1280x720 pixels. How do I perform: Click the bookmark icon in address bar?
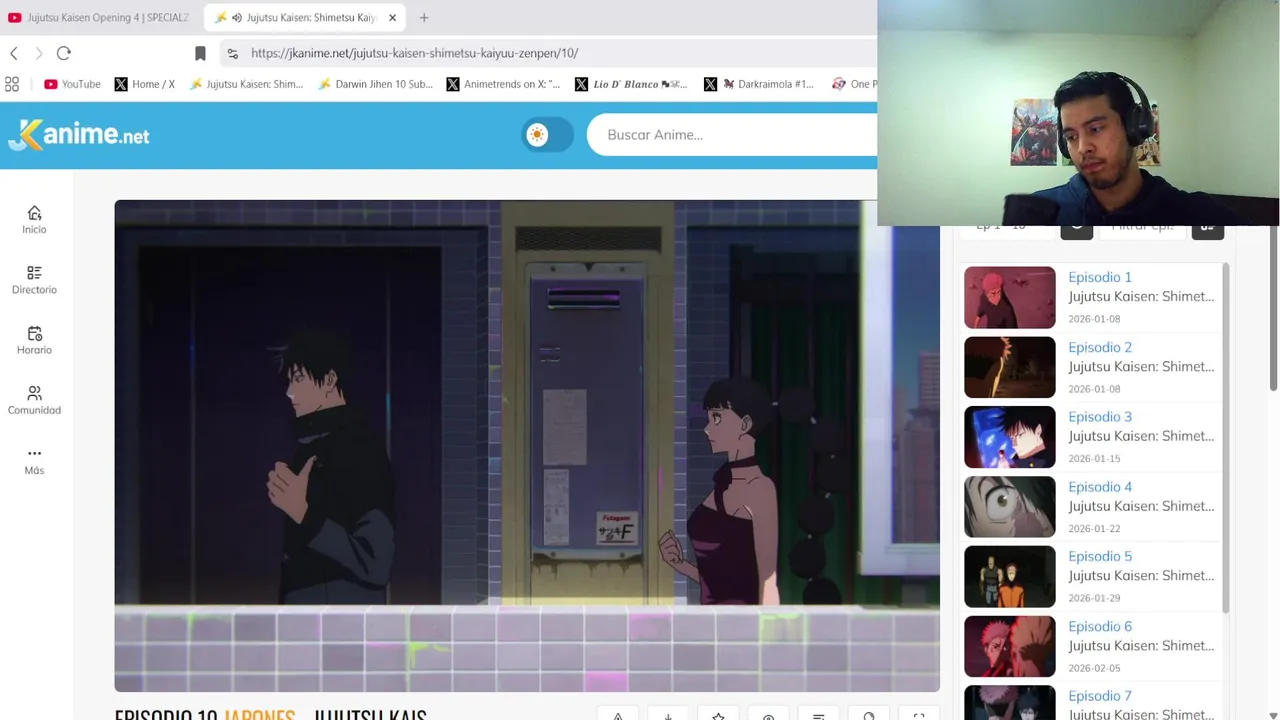point(200,53)
